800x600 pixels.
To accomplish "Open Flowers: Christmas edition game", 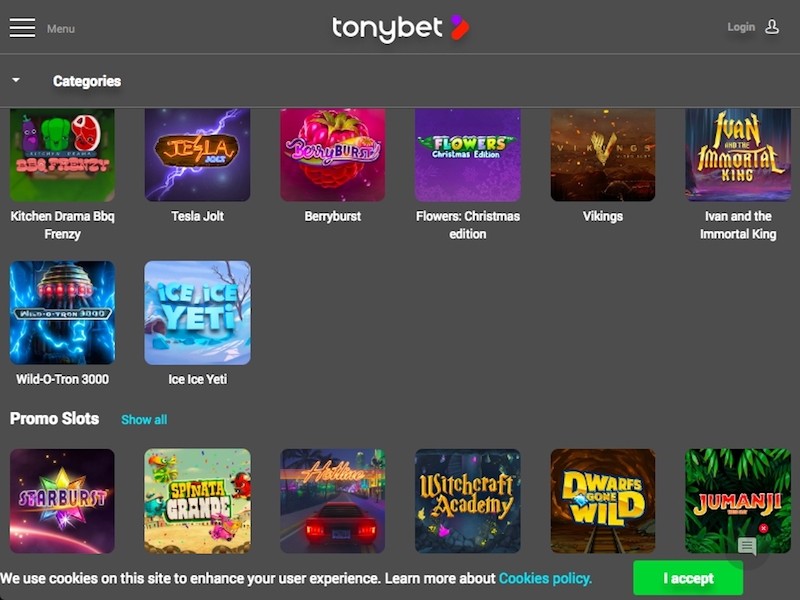I will pos(468,155).
